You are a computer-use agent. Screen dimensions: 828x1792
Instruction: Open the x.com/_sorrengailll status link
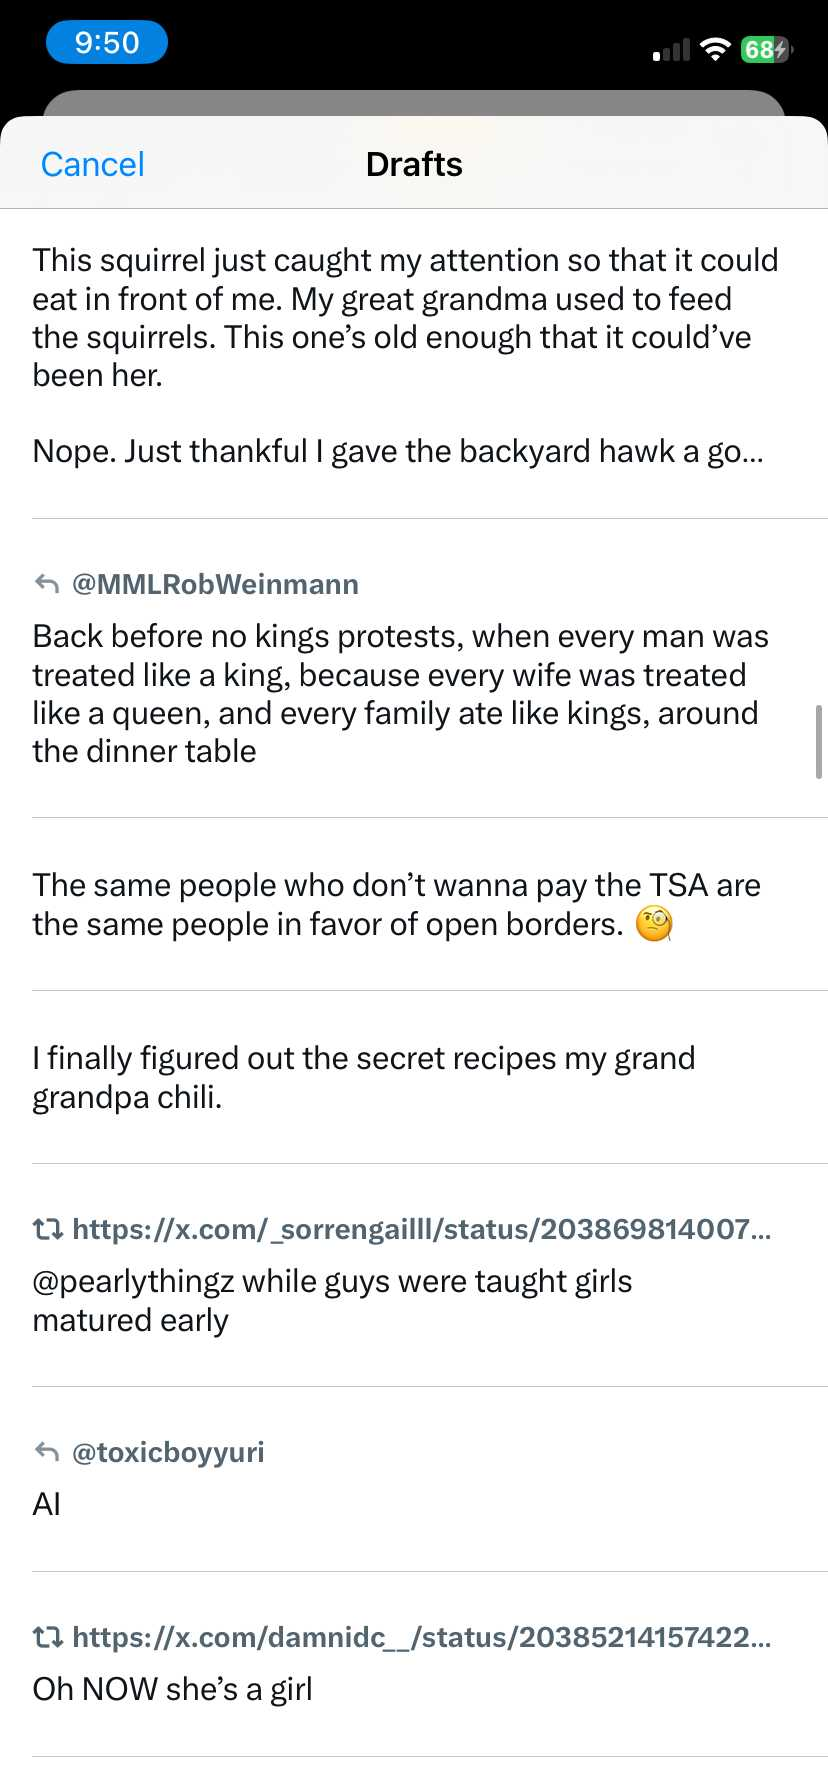pyautogui.click(x=421, y=1229)
